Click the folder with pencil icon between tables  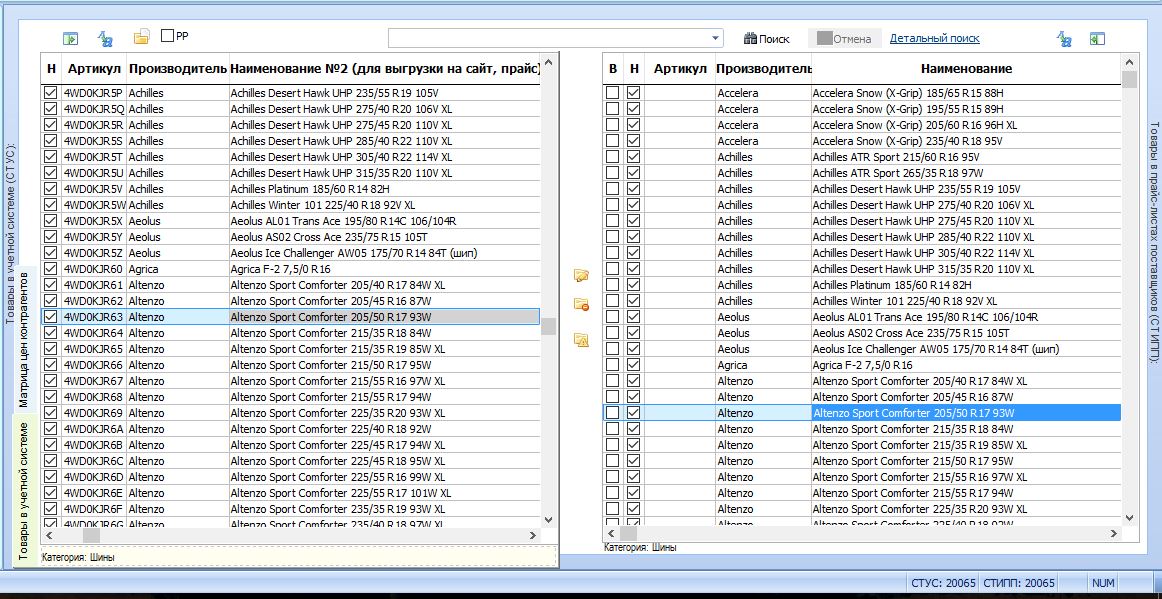[x=581, y=276]
